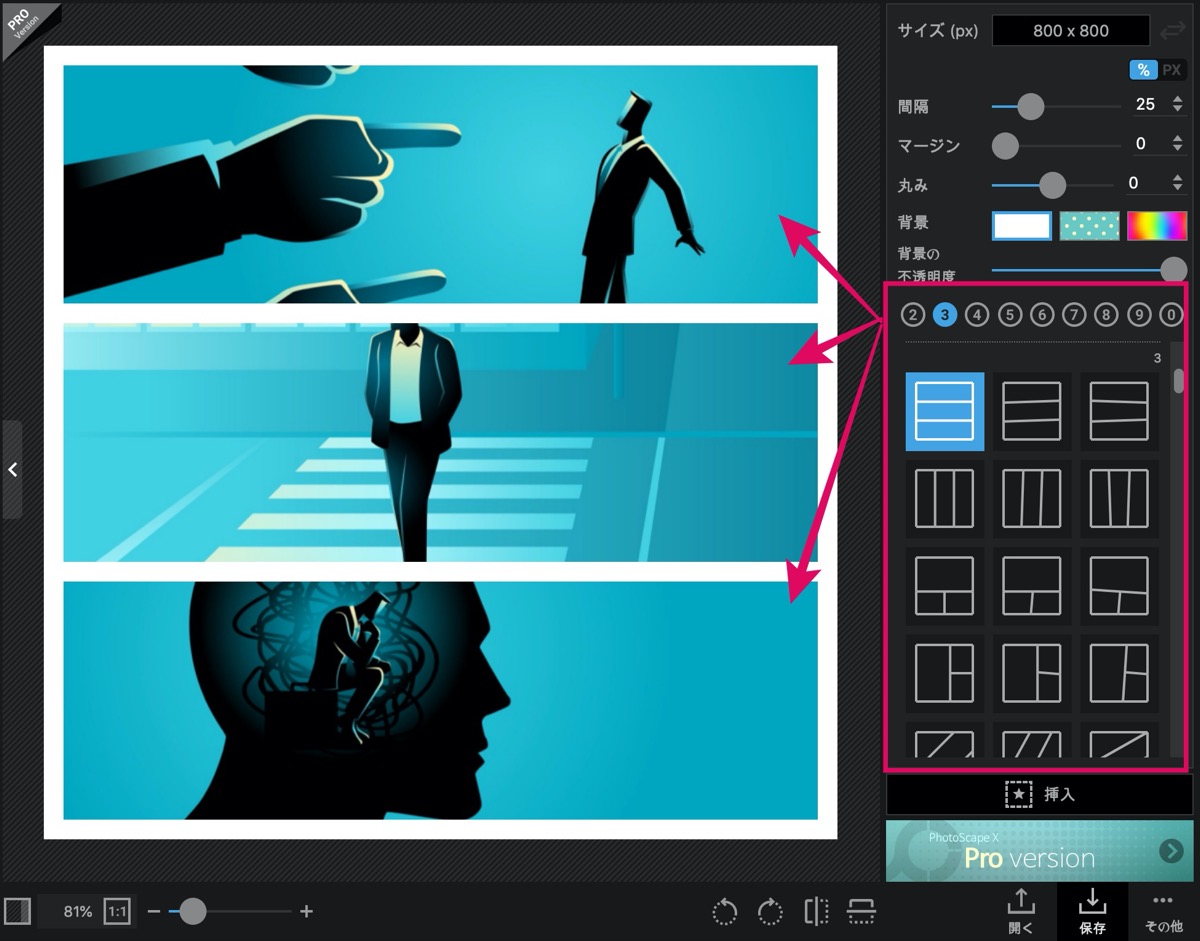Rotate the collage clockwise
Viewport: 1200px width, 941px height.
point(770,911)
